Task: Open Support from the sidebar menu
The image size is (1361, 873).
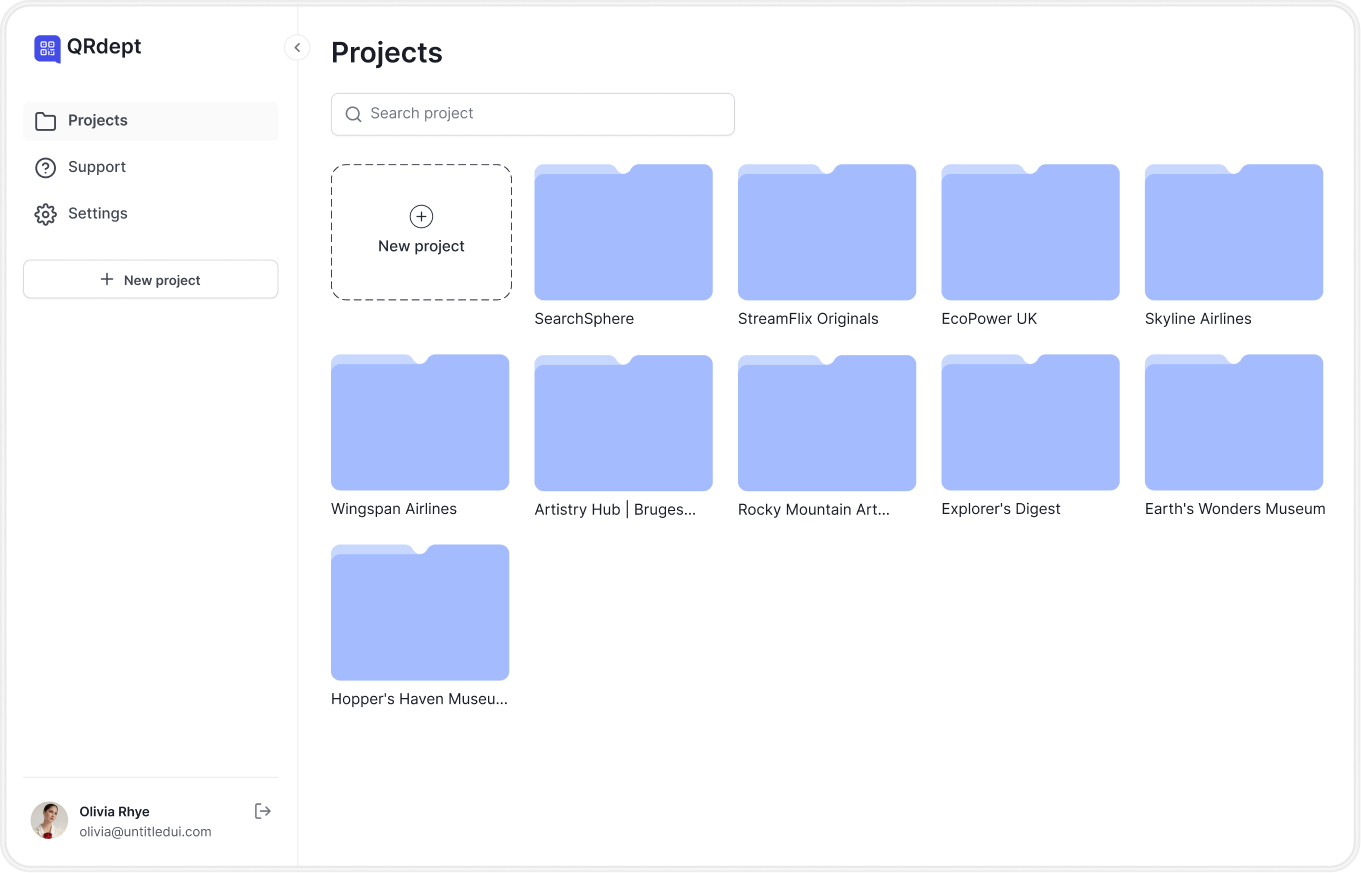Action: (x=97, y=167)
